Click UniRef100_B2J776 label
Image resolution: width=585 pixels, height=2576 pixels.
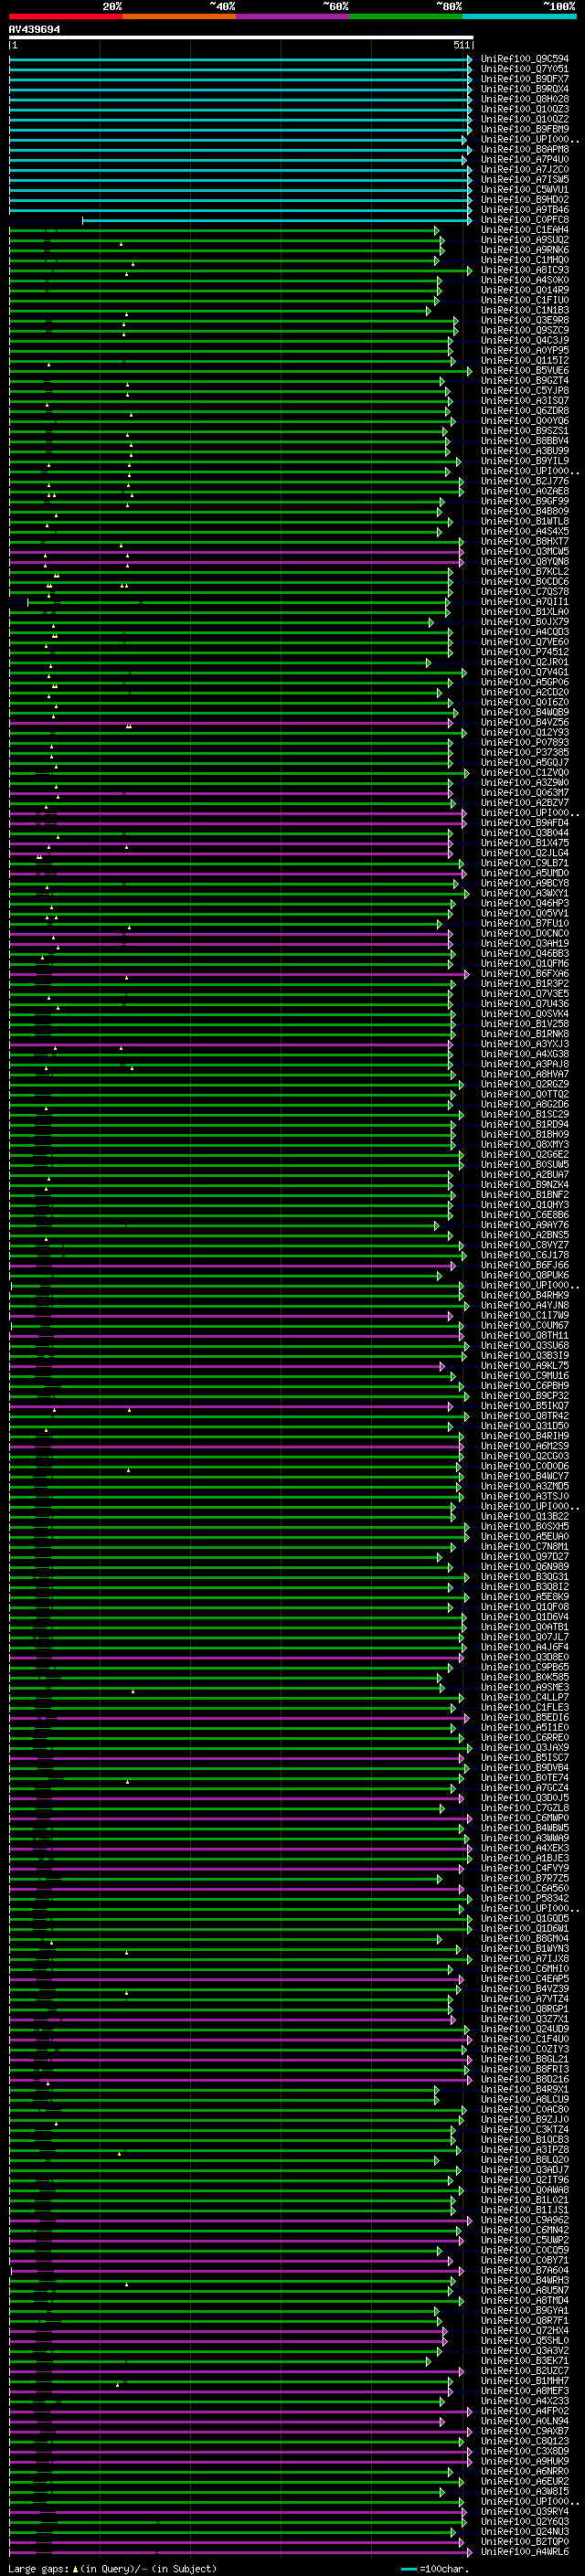524,481
